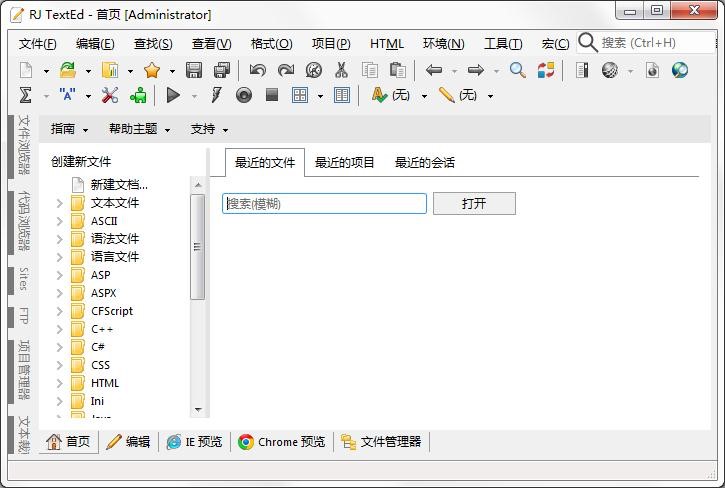Image resolution: width=725 pixels, height=488 pixels.
Task: Click the Favorites star icon
Action: [x=152, y=70]
